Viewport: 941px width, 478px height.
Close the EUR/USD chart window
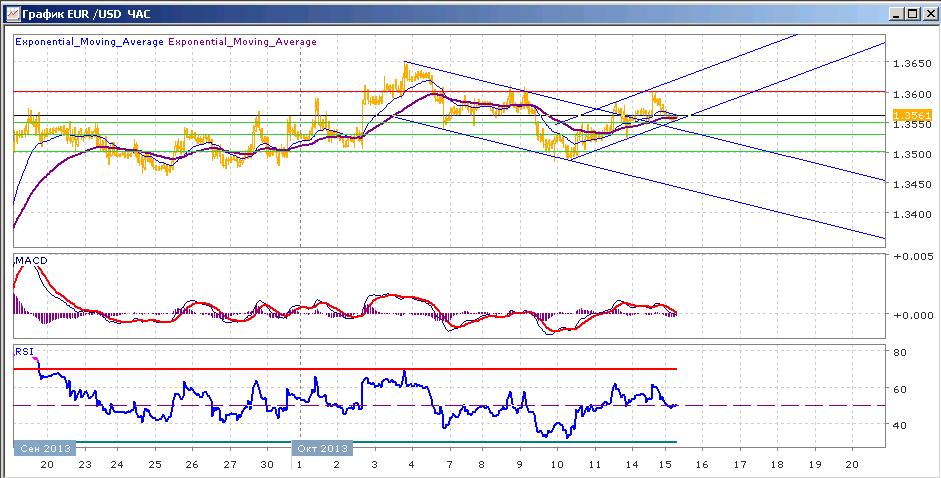[x=928, y=13]
